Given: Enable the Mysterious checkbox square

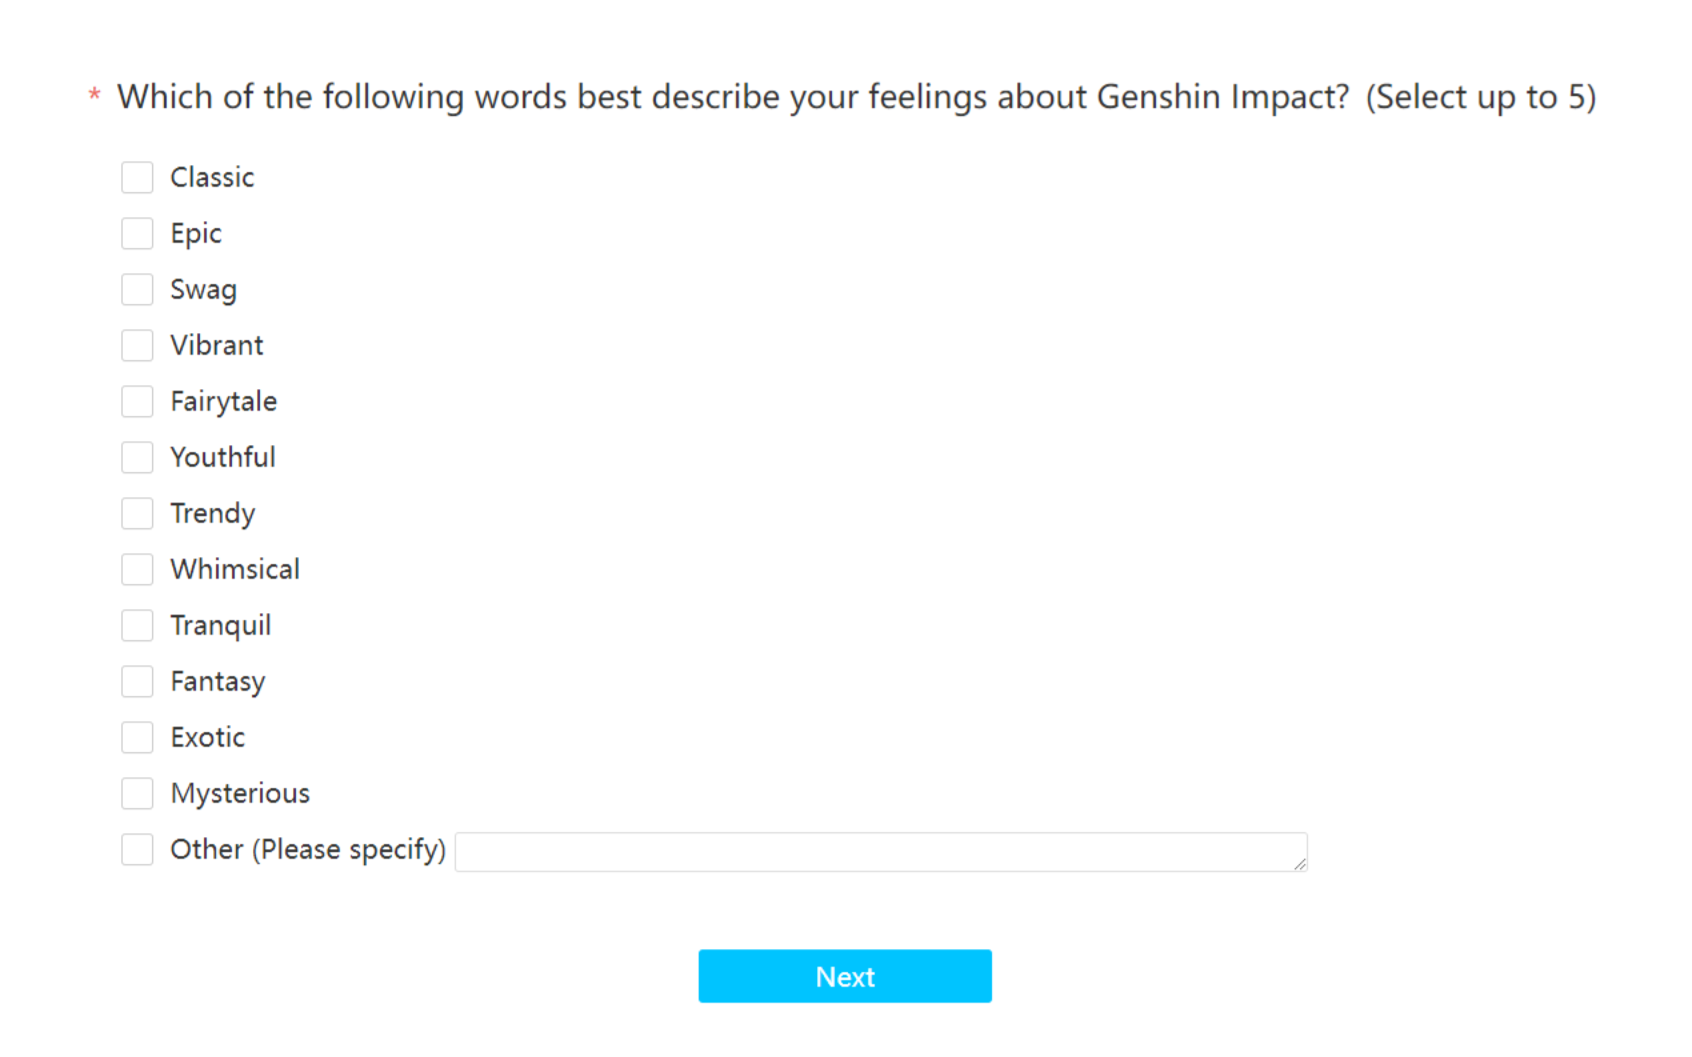Looking at the screenshot, I should (137, 793).
